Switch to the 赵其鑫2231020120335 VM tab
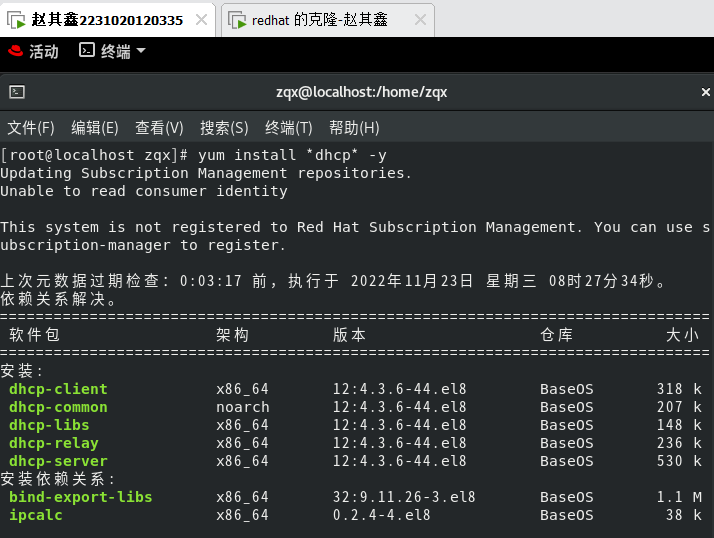Viewport: 714px width, 538px height. (x=107, y=20)
